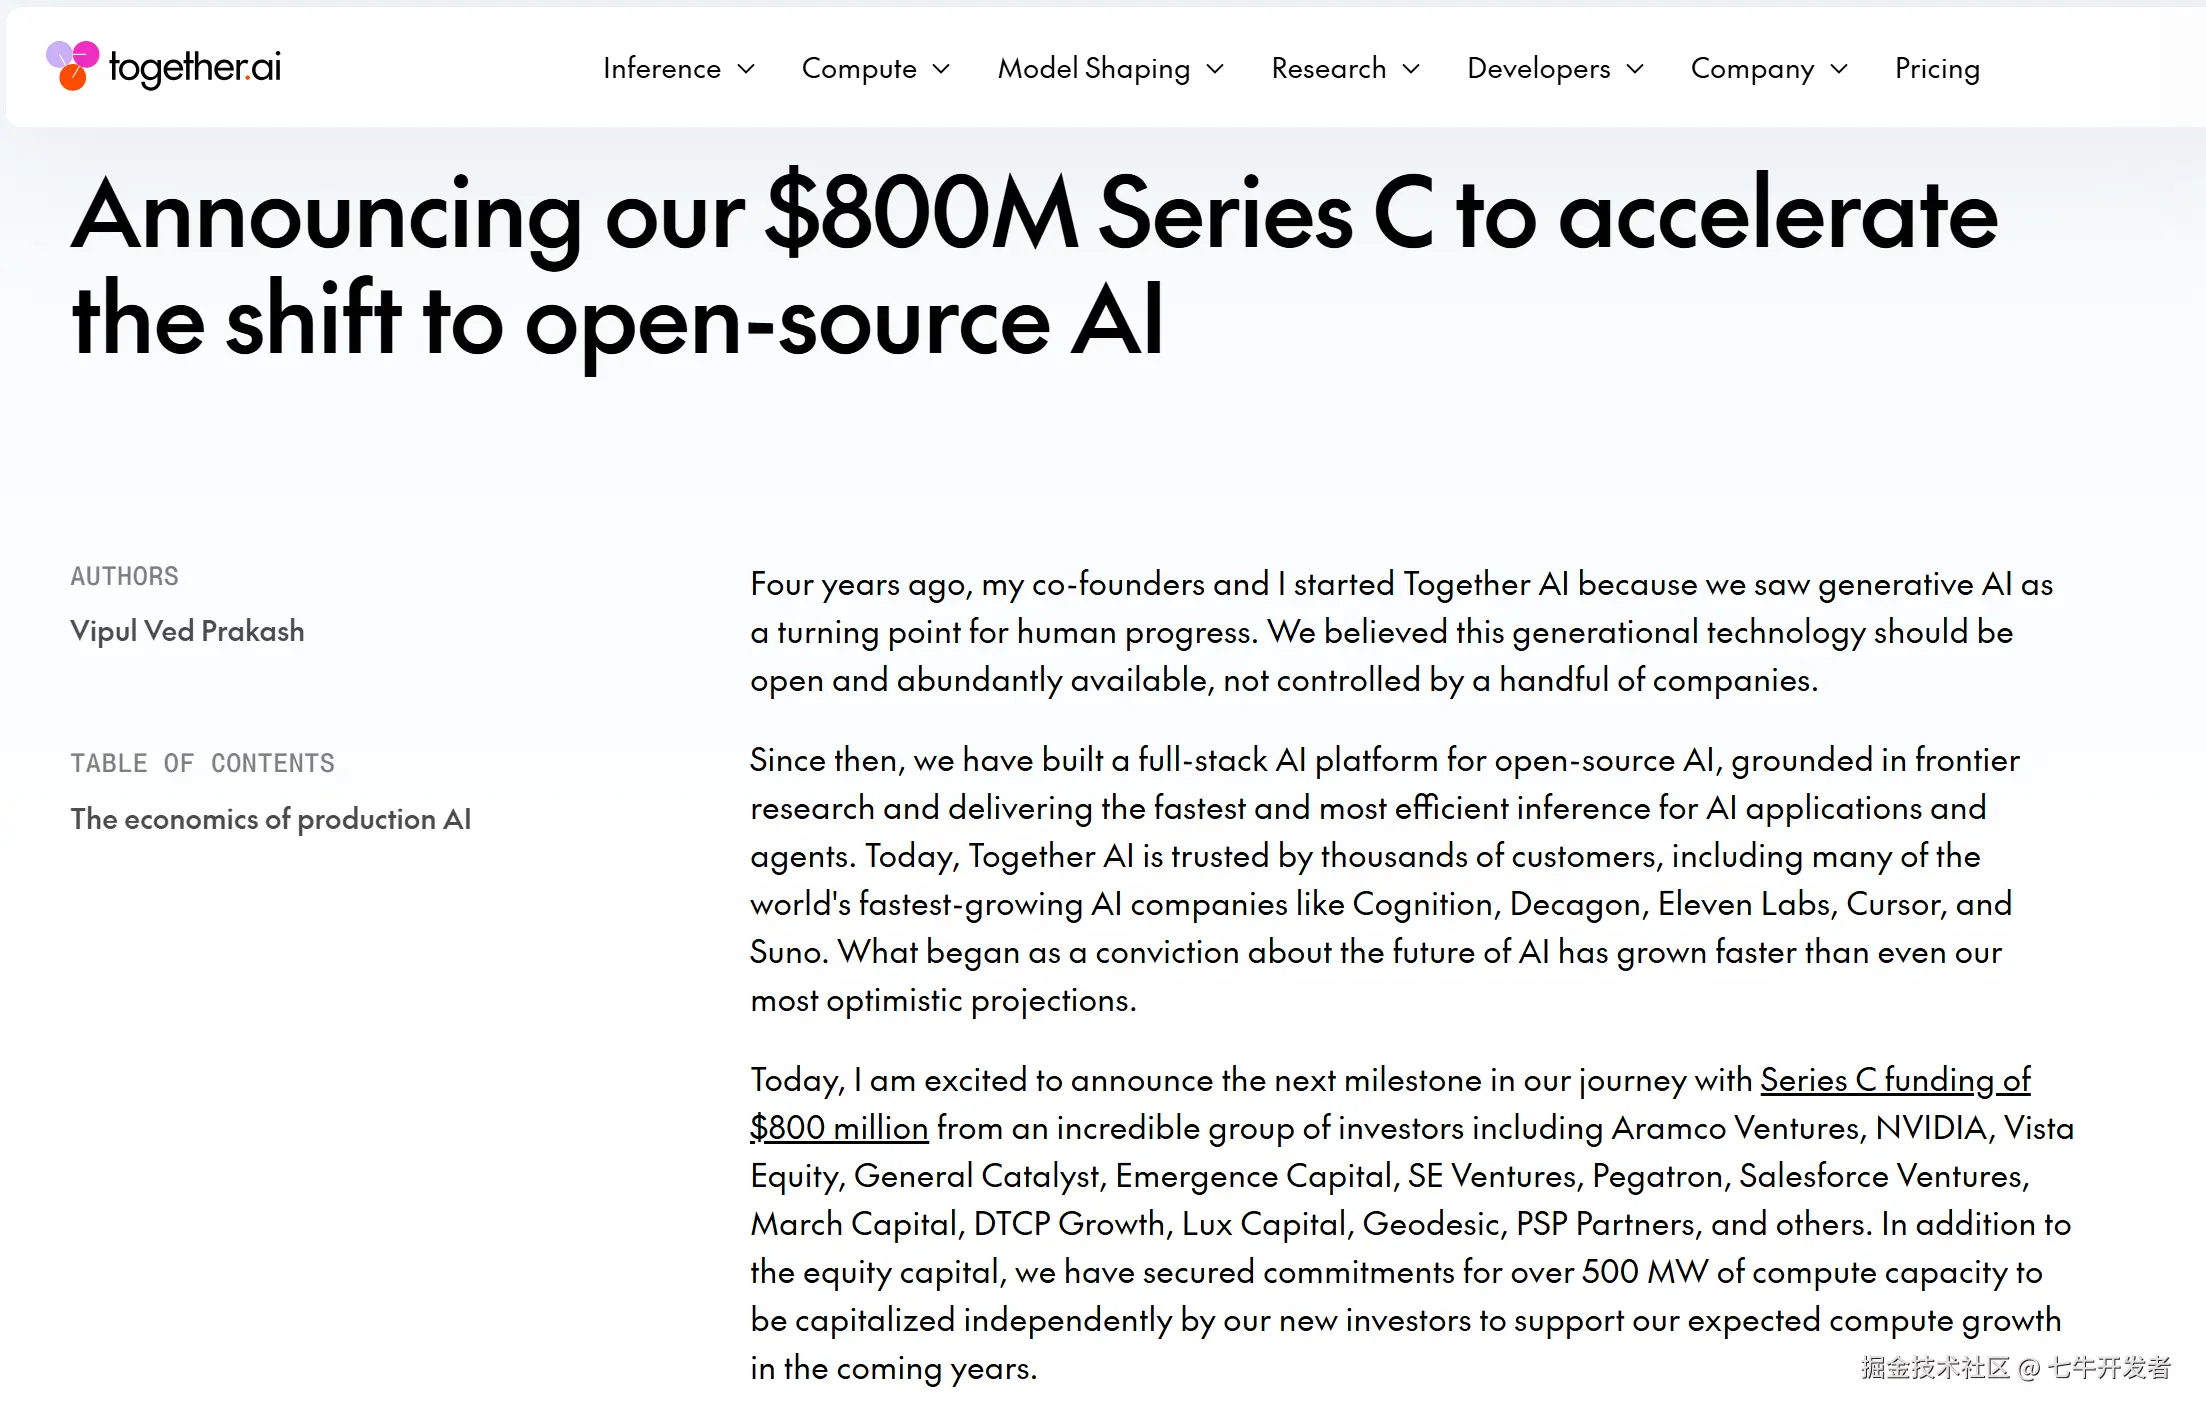Click the chevron next to Research
This screenshot has width=2206, height=1416.
click(x=1411, y=69)
